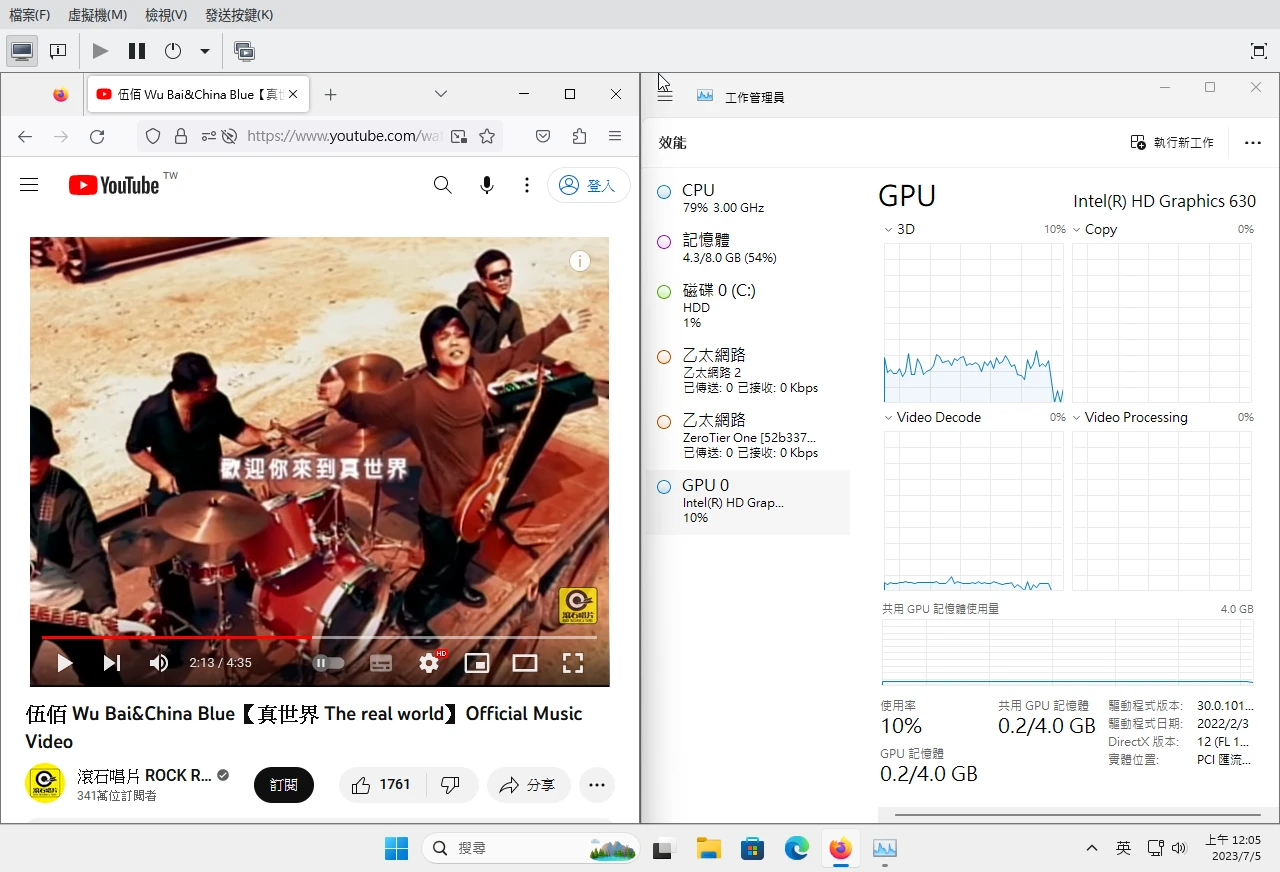Open YouTube search with the magnifier icon
Image resolution: width=1280 pixels, height=872 pixels.
point(442,185)
